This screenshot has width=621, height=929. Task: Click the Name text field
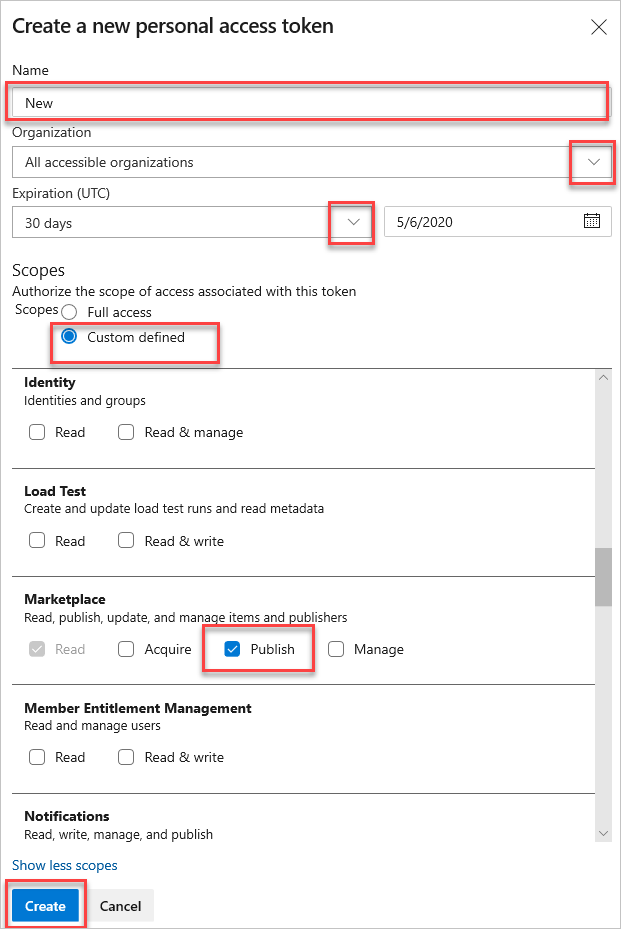308,102
